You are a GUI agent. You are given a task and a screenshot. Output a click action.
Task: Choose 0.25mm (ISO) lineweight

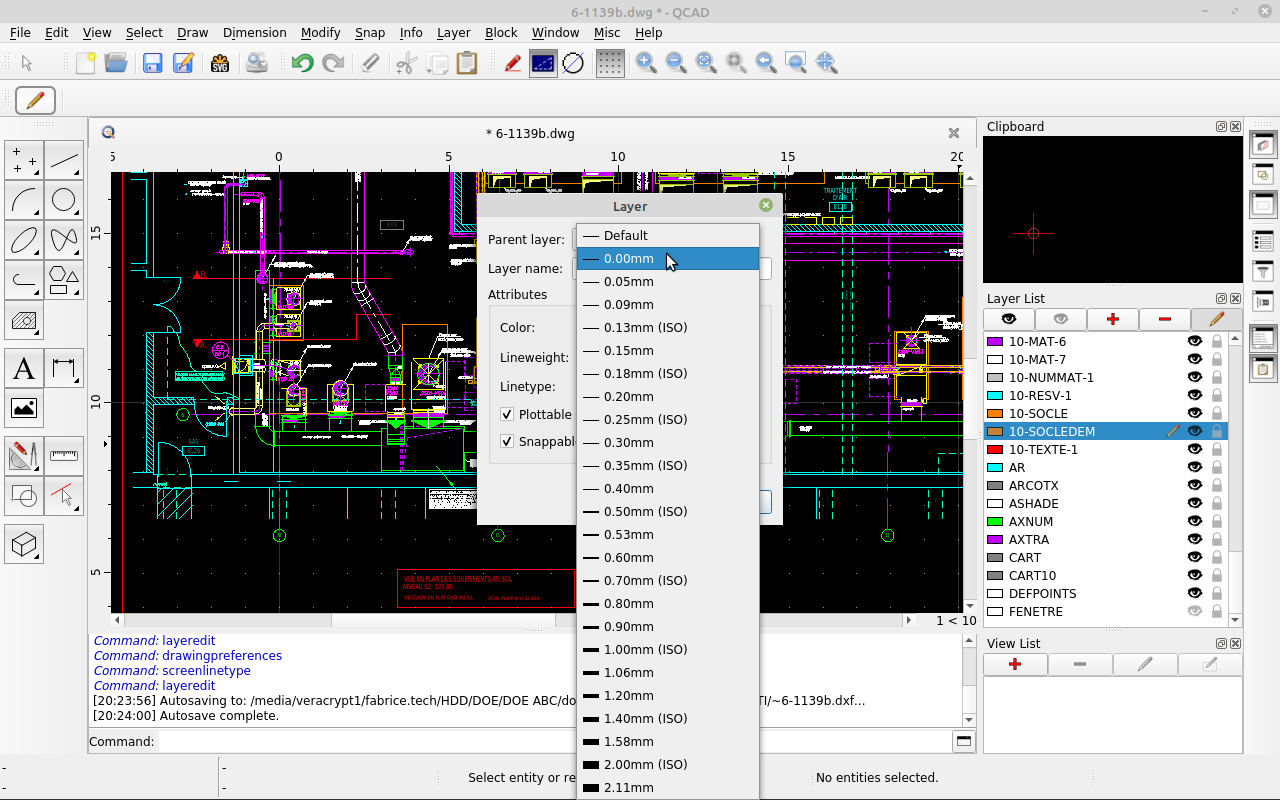668,419
